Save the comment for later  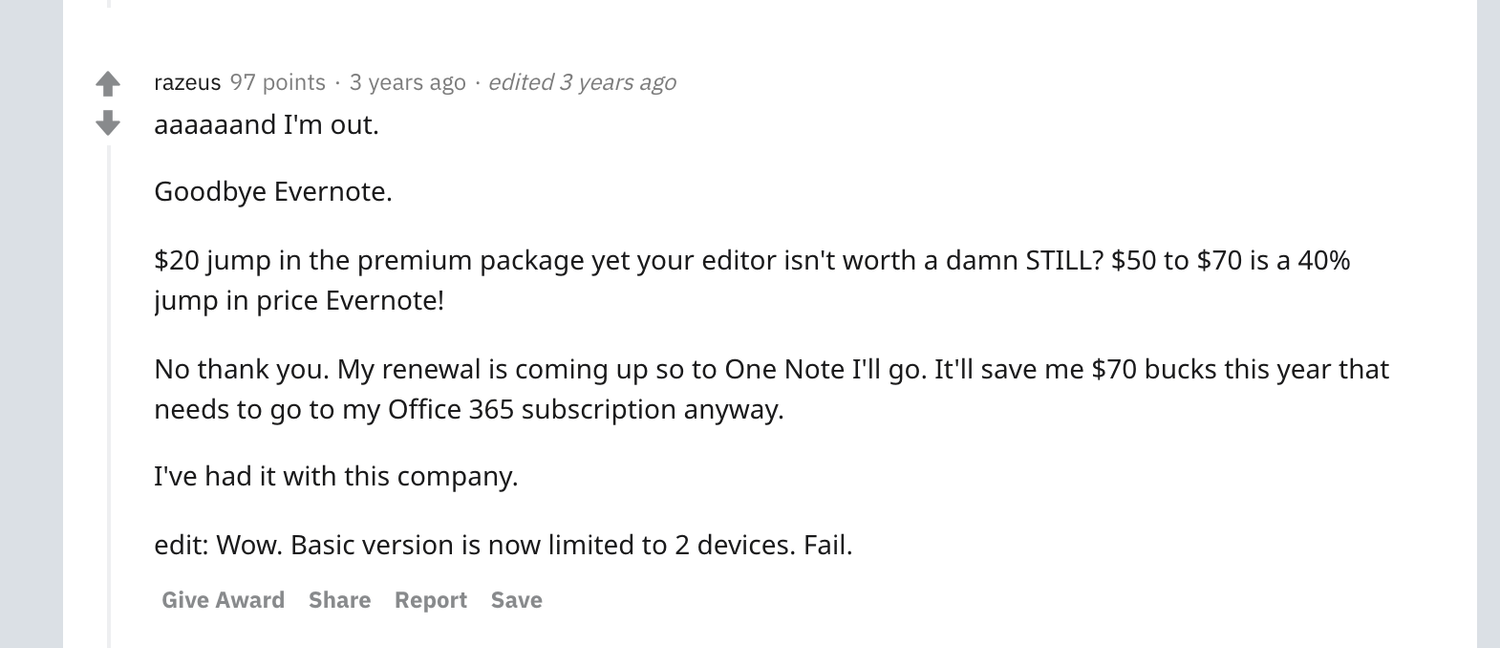coord(516,600)
